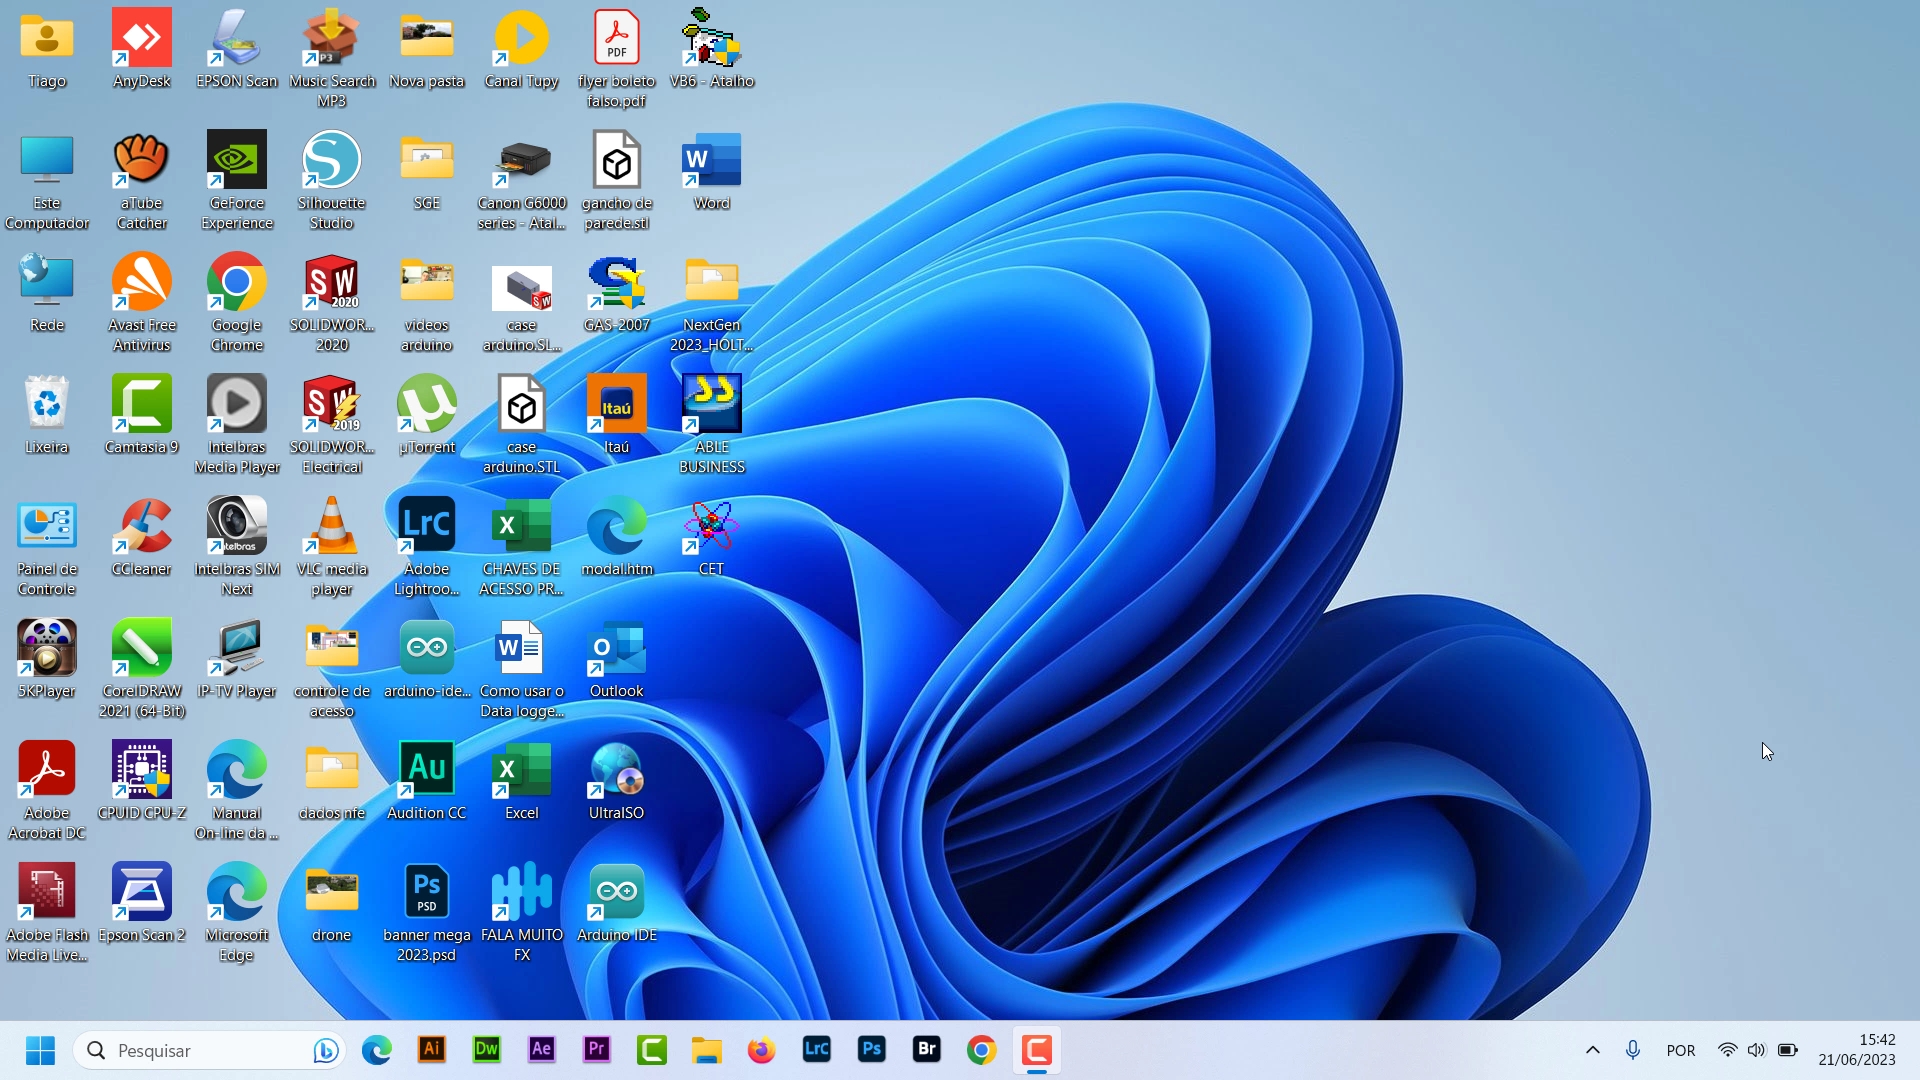
Task: Select the VLC media player icon
Action: (x=331, y=547)
